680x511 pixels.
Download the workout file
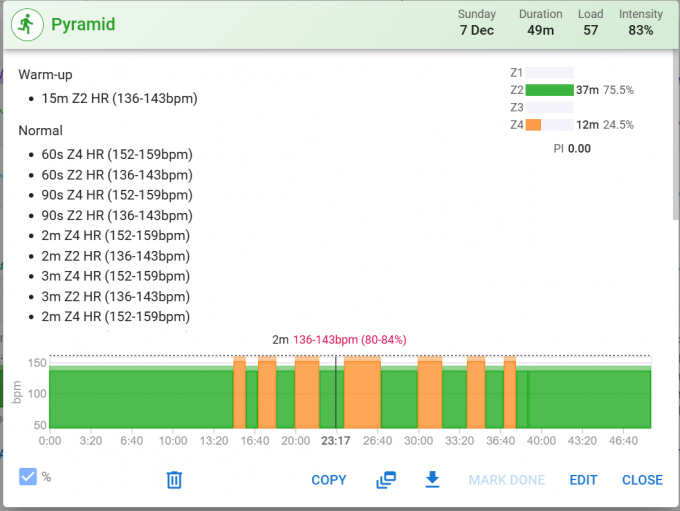432,480
